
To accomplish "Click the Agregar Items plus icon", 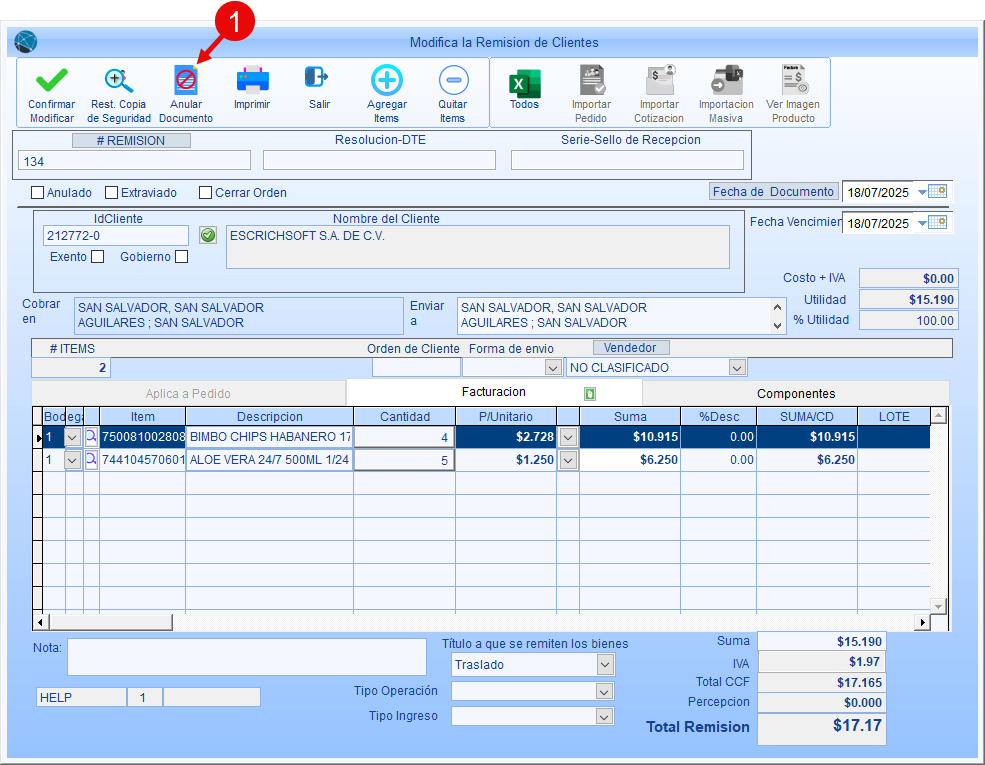I will [387, 81].
